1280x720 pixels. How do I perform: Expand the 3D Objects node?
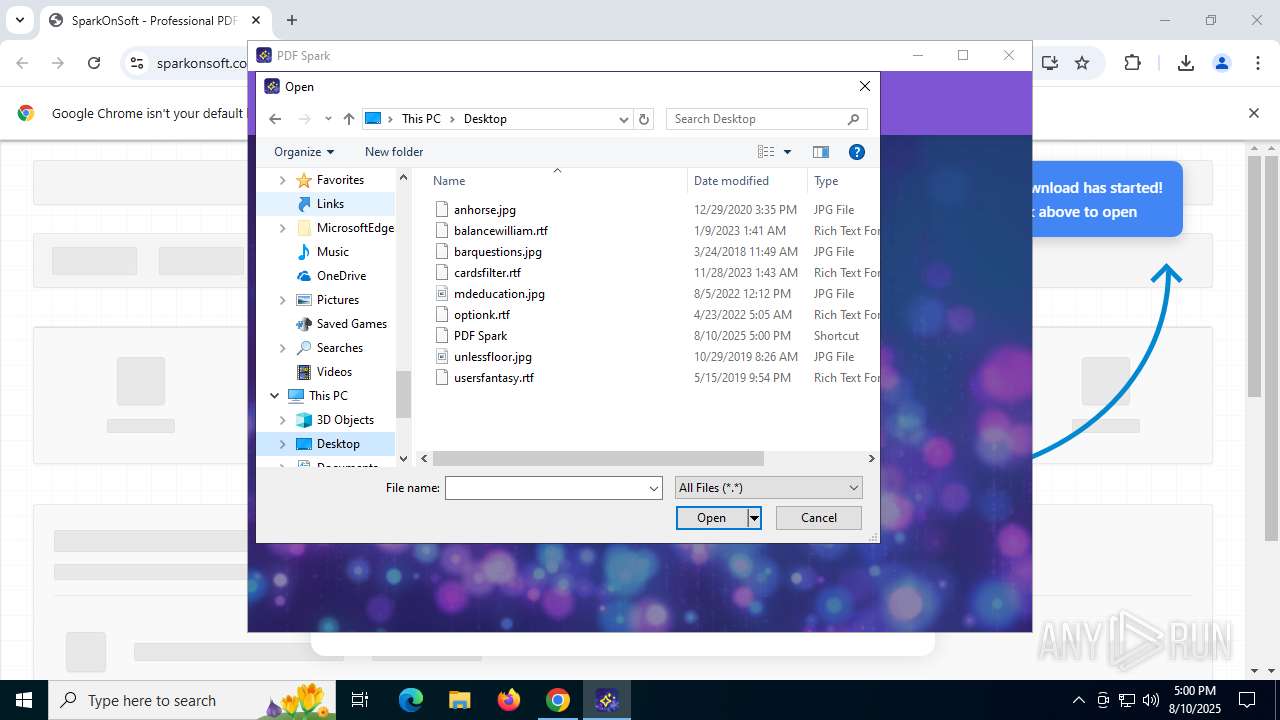(x=282, y=420)
